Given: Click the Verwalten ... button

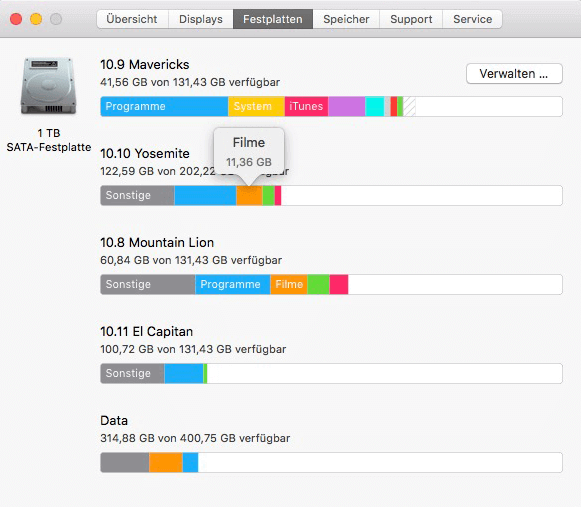Looking at the screenshot, I should coord(514,73).
